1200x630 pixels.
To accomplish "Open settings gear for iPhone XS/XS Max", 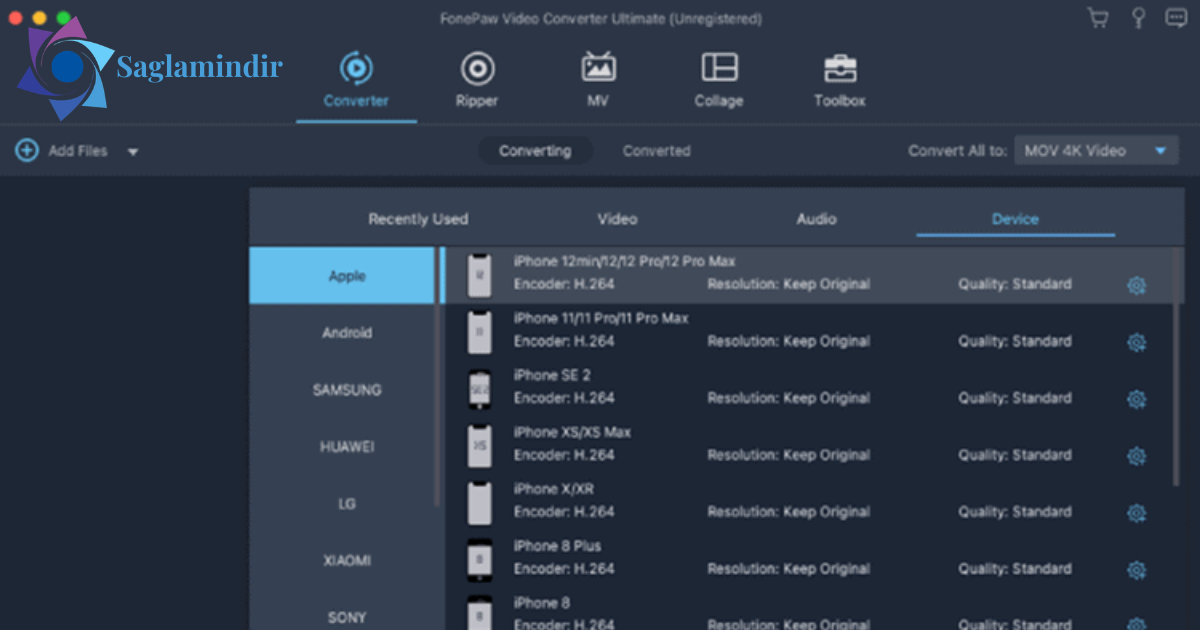I will point(1136,456).
